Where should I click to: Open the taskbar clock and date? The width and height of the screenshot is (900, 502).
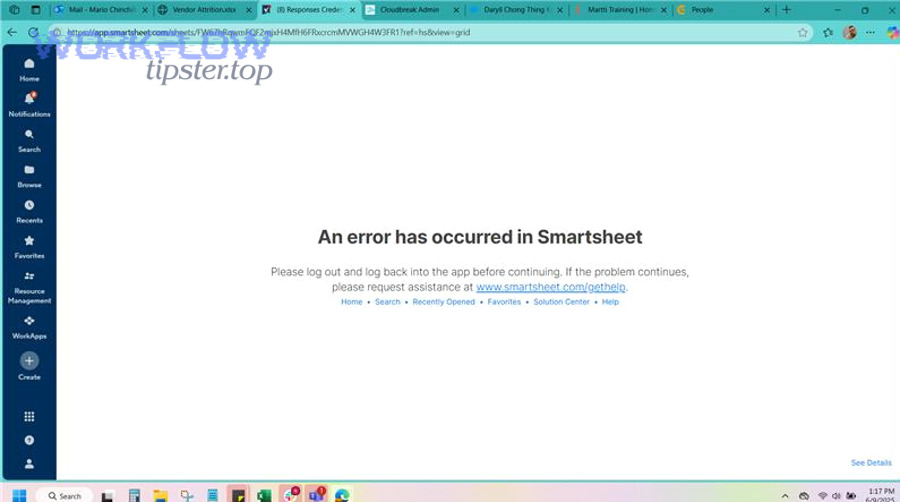tap(881, 495)
